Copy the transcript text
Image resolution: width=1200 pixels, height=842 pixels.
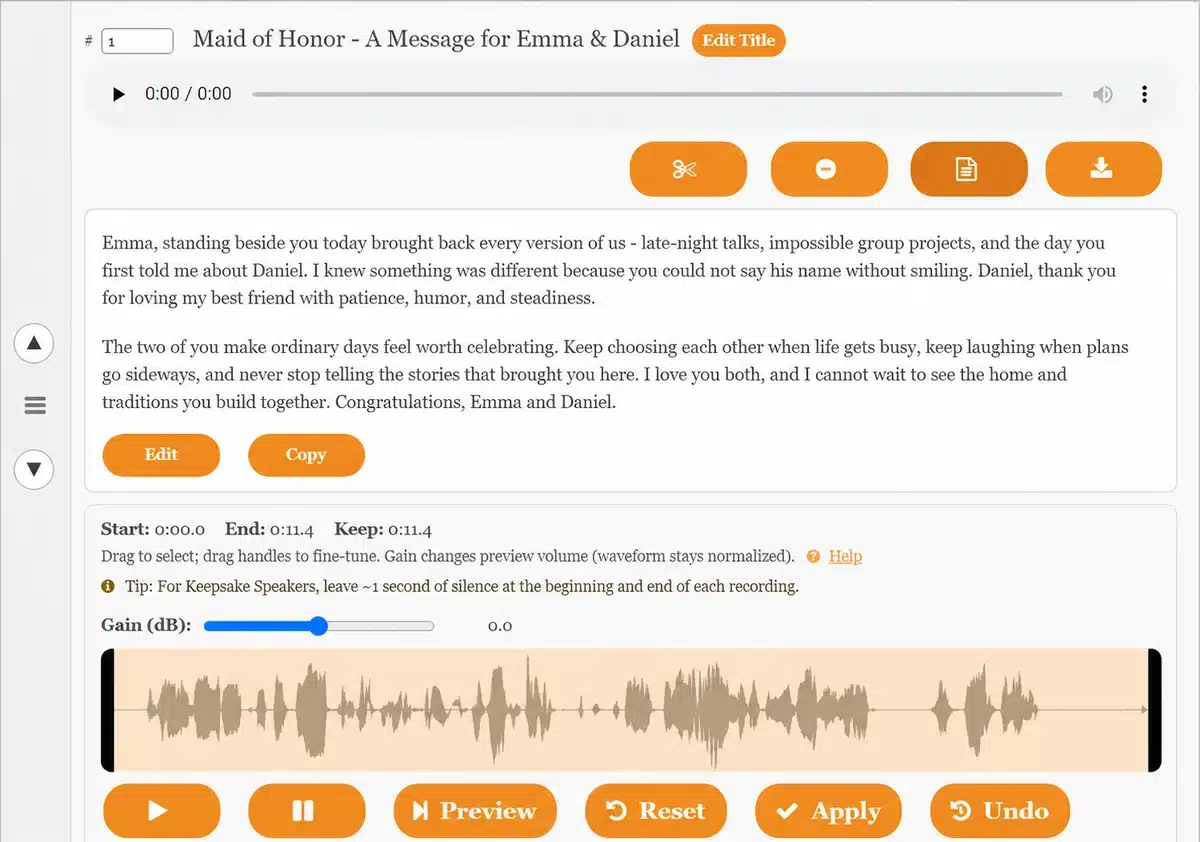coord(306,455)
